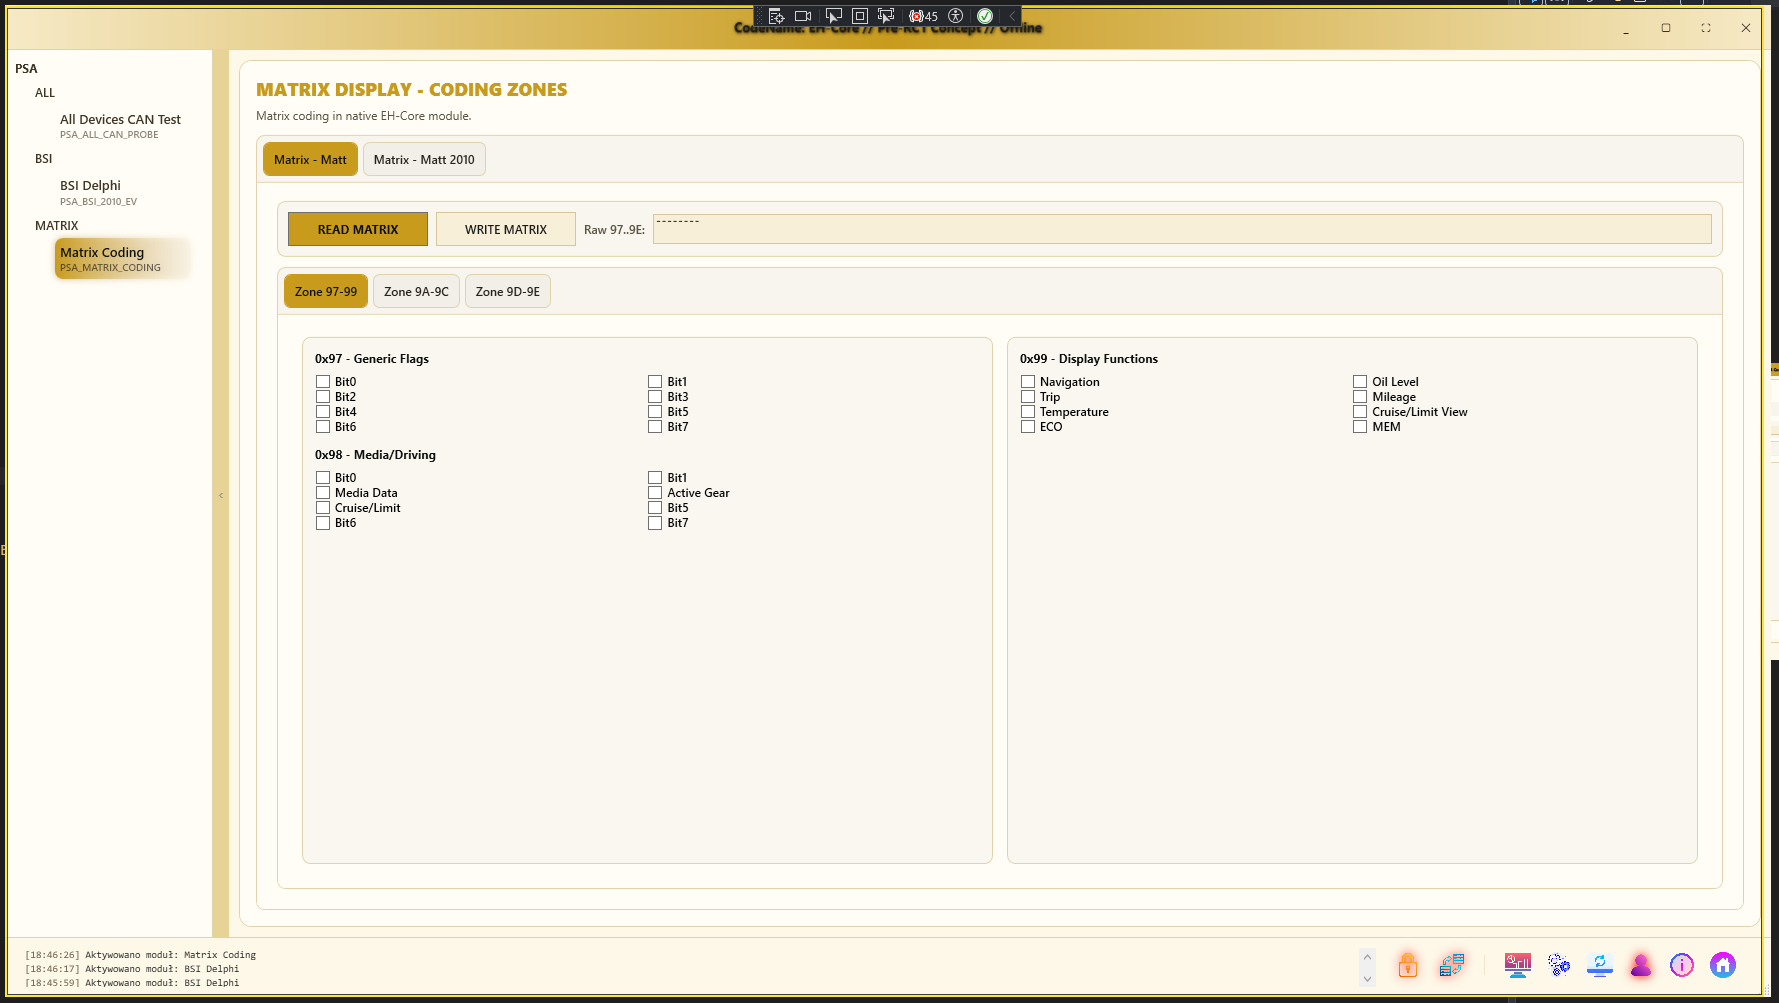This screenshot has height=1003, width=1779.
Task: Check the Cruise/Limit View checkbox
Action: [1360, 412]
